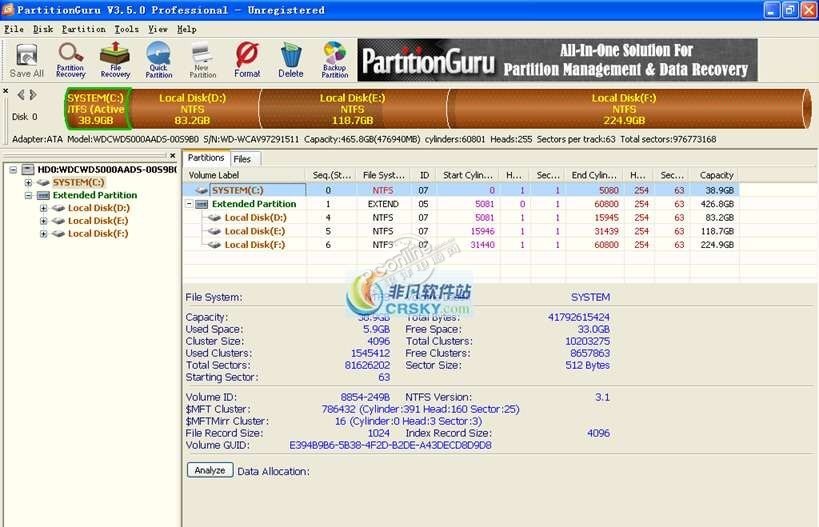The image size is (819, 527).
Task: Click the Quick Partition icon
Action: 159,60
